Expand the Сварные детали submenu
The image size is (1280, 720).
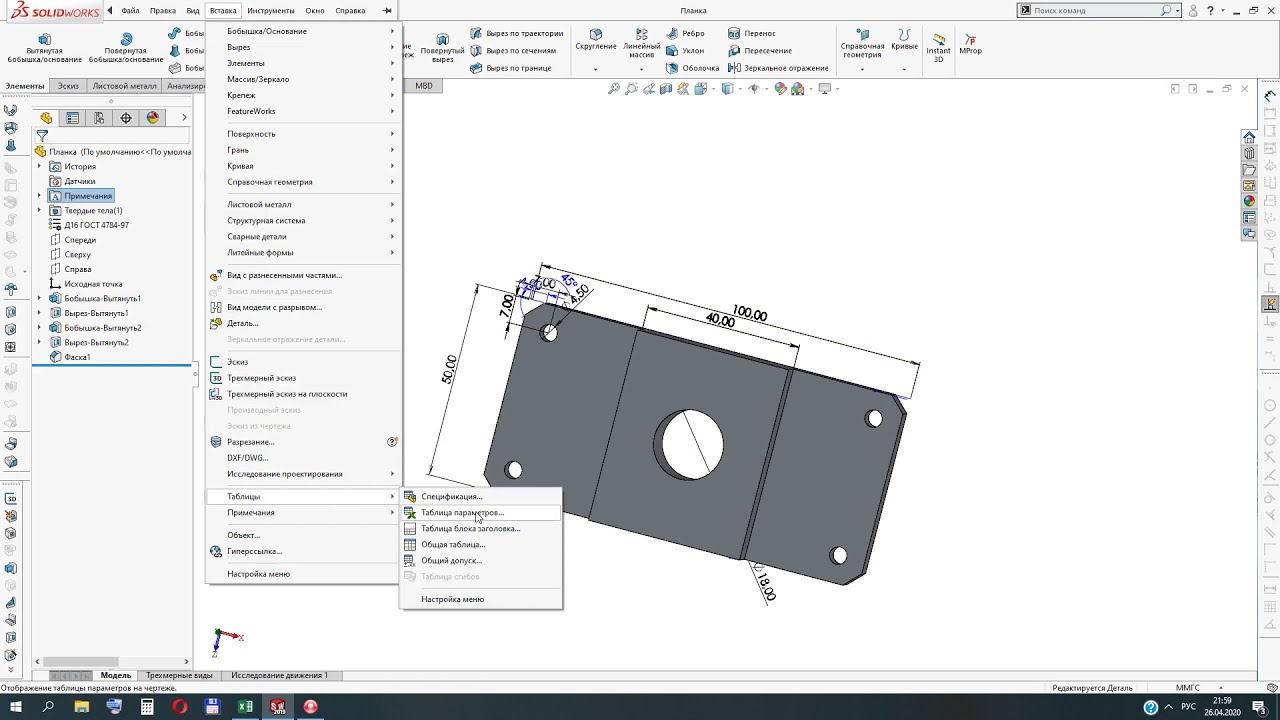click(303, 237)
